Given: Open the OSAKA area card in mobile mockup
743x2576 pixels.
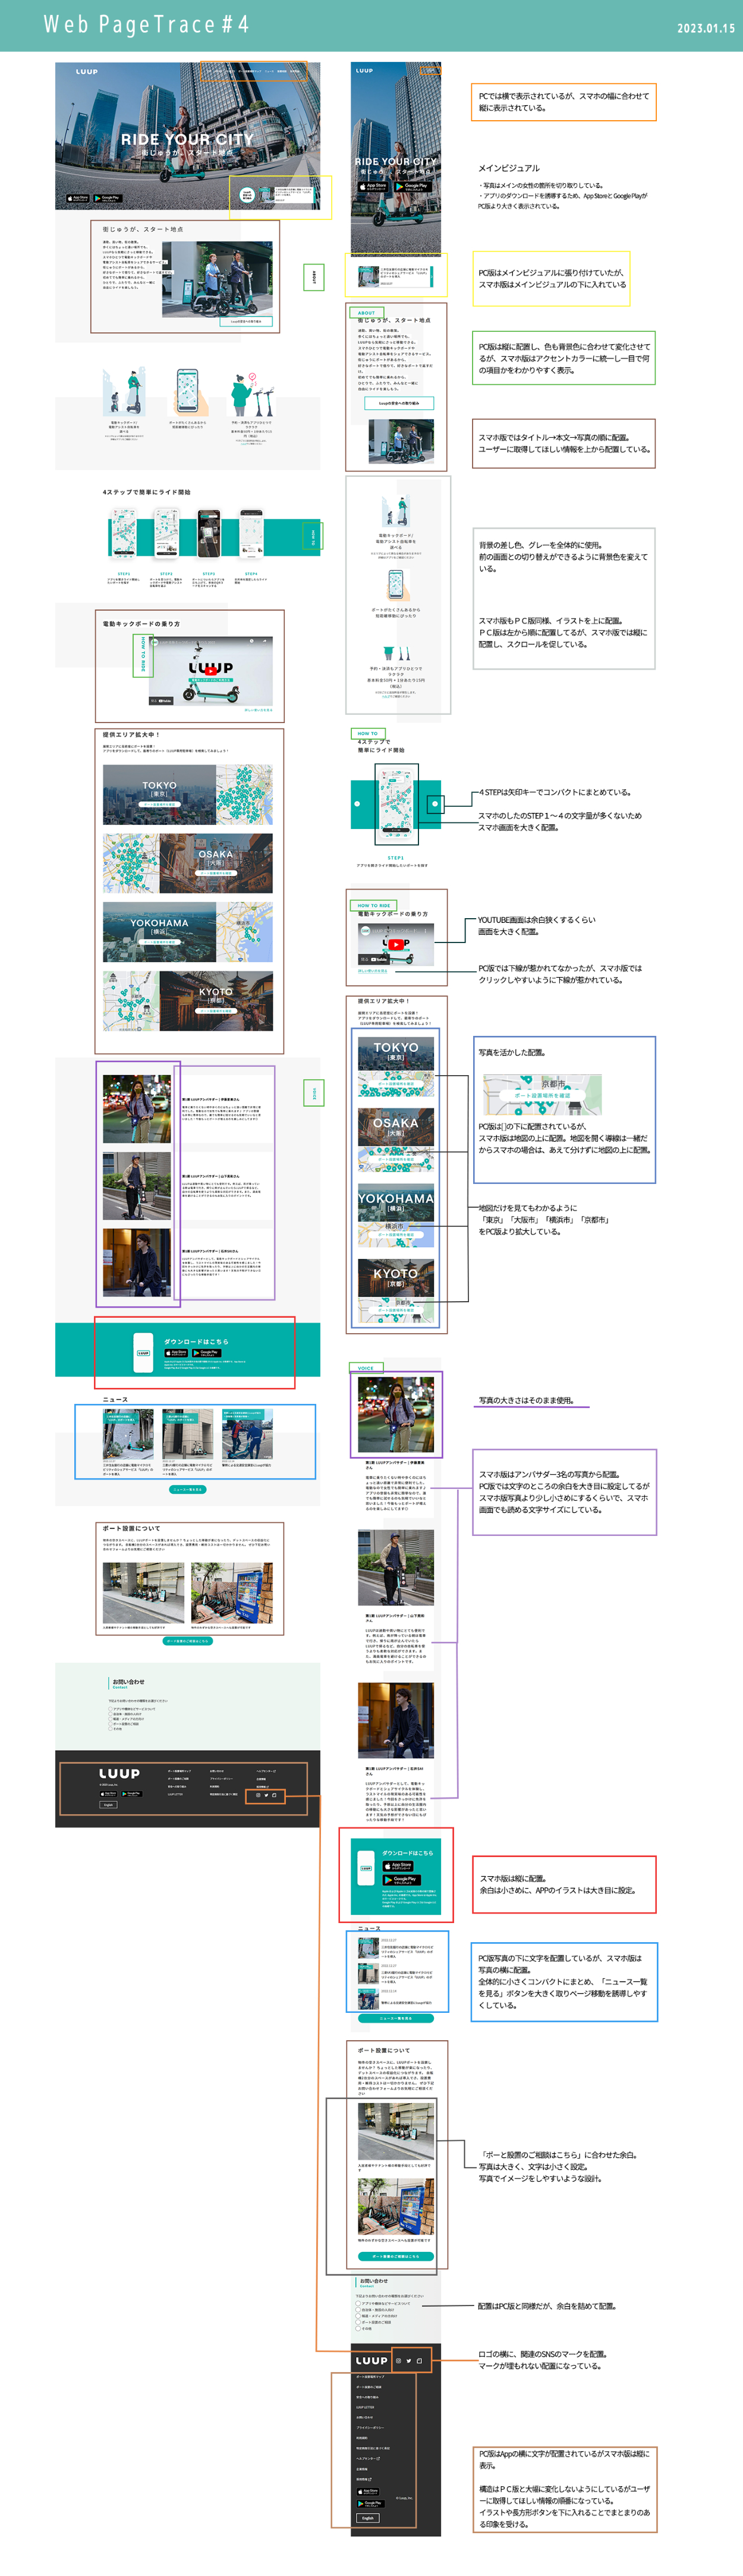Looking at the screenshot, I should [x=396, y=1140].
